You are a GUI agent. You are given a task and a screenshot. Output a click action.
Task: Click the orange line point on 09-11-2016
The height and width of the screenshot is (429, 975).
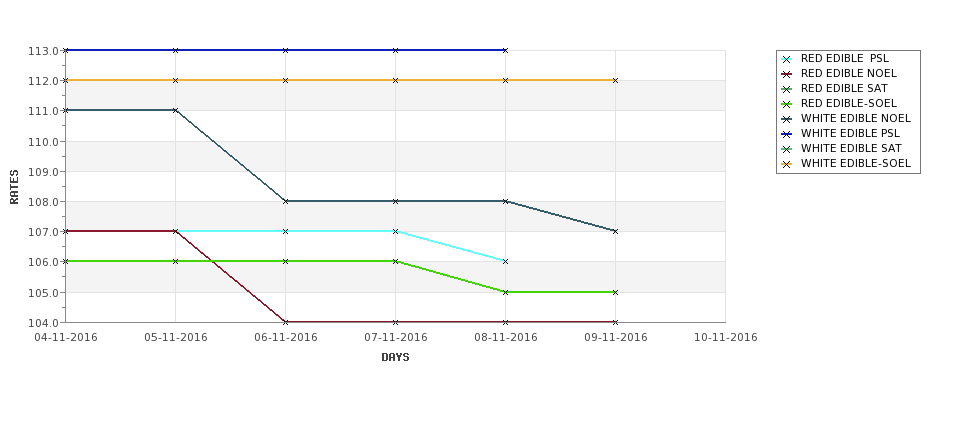[x=616, y=80]
